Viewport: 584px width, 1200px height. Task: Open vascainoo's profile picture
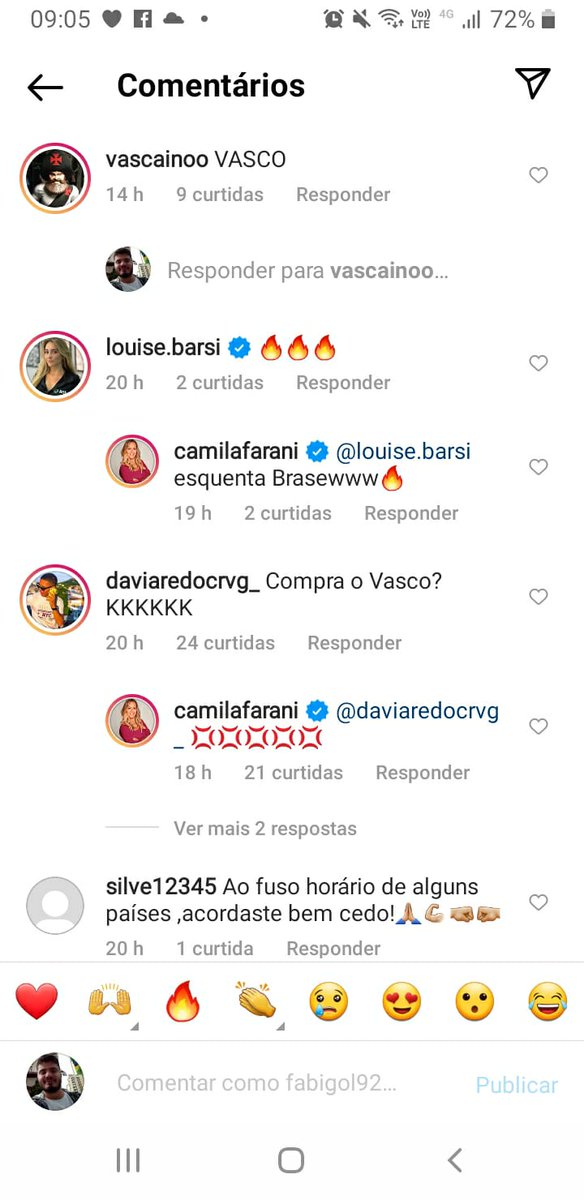pos(51,177)
